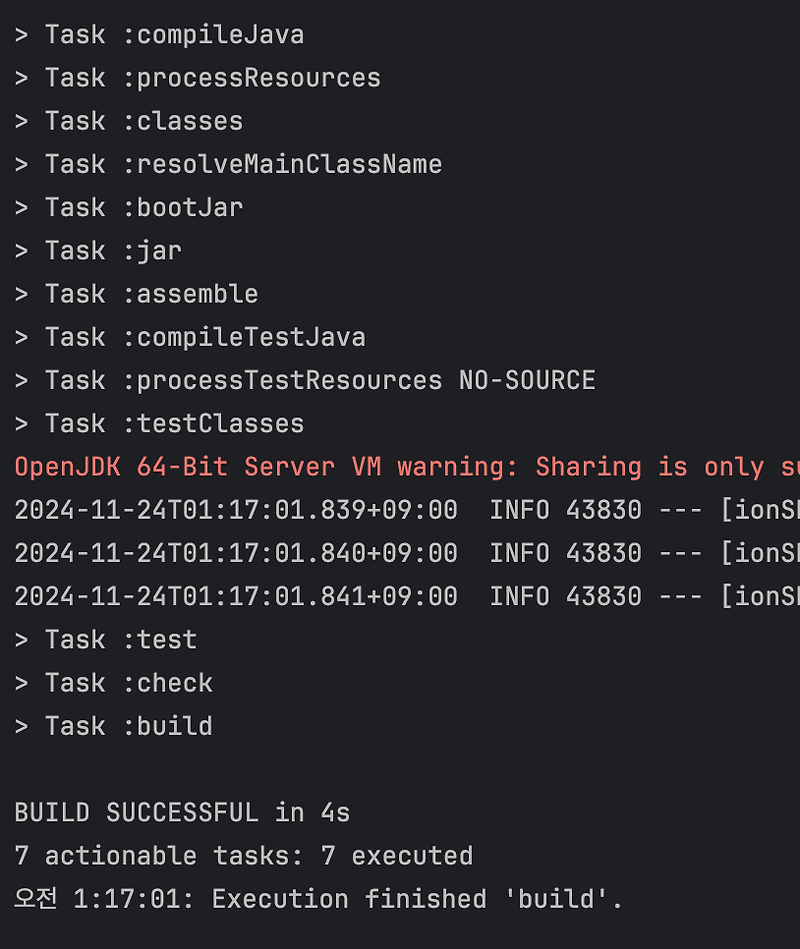Select the ':classes' task output line

(129, 122)
